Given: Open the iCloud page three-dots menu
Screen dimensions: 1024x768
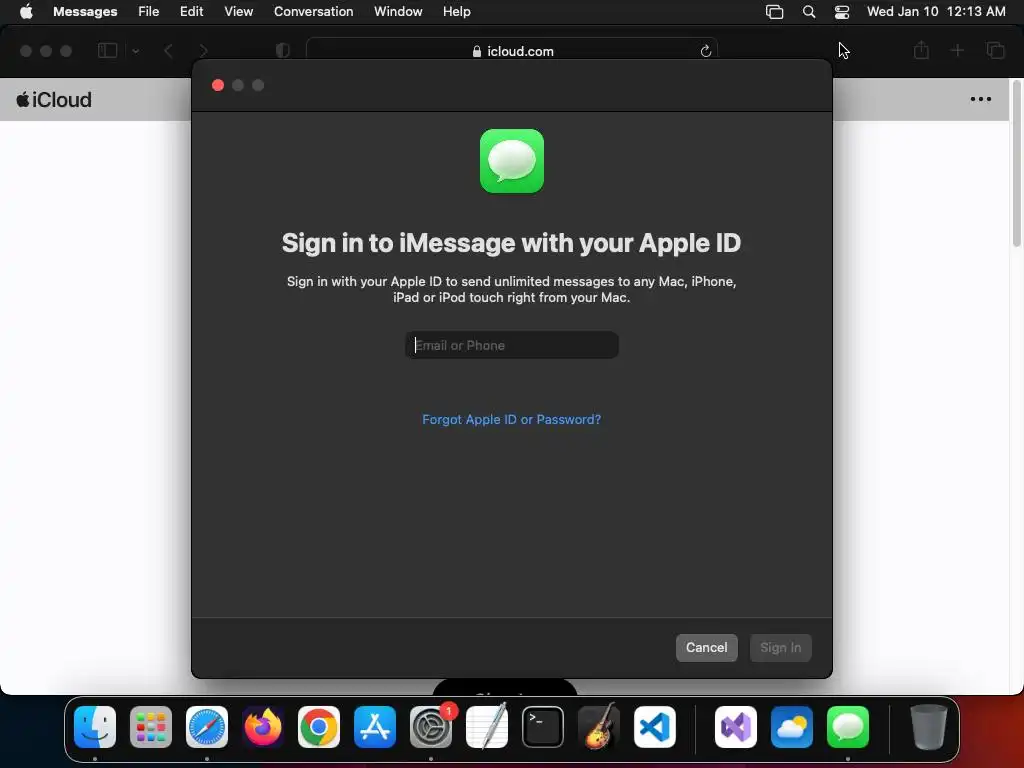Looking at the screenshot, I should pos(980,99).
